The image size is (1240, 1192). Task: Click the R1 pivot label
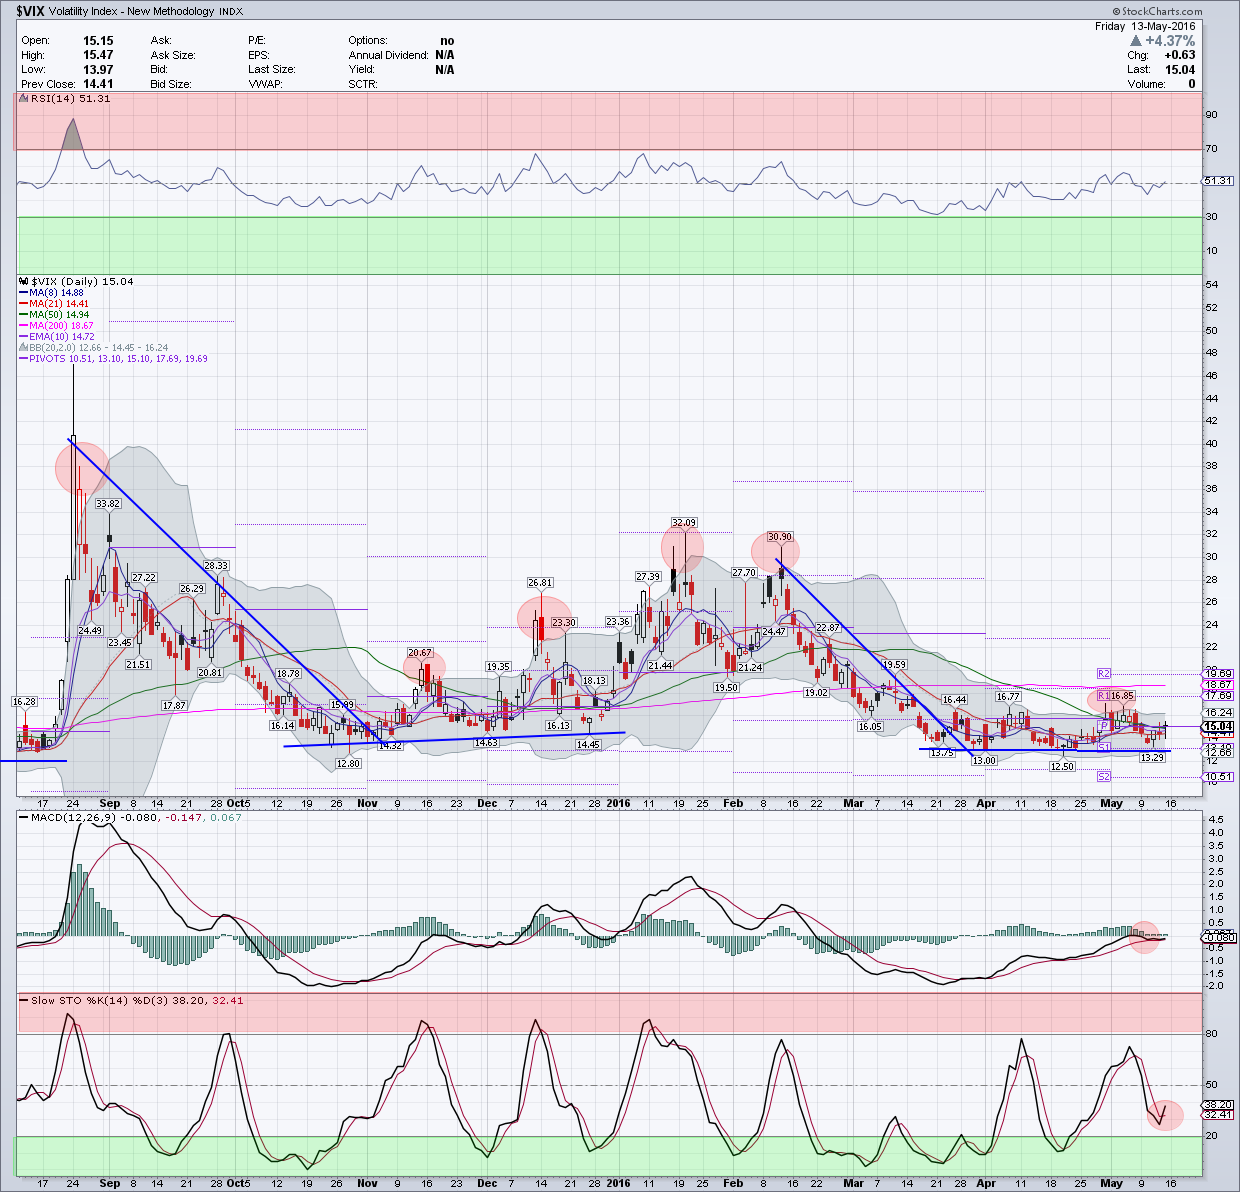point(1103,695)
